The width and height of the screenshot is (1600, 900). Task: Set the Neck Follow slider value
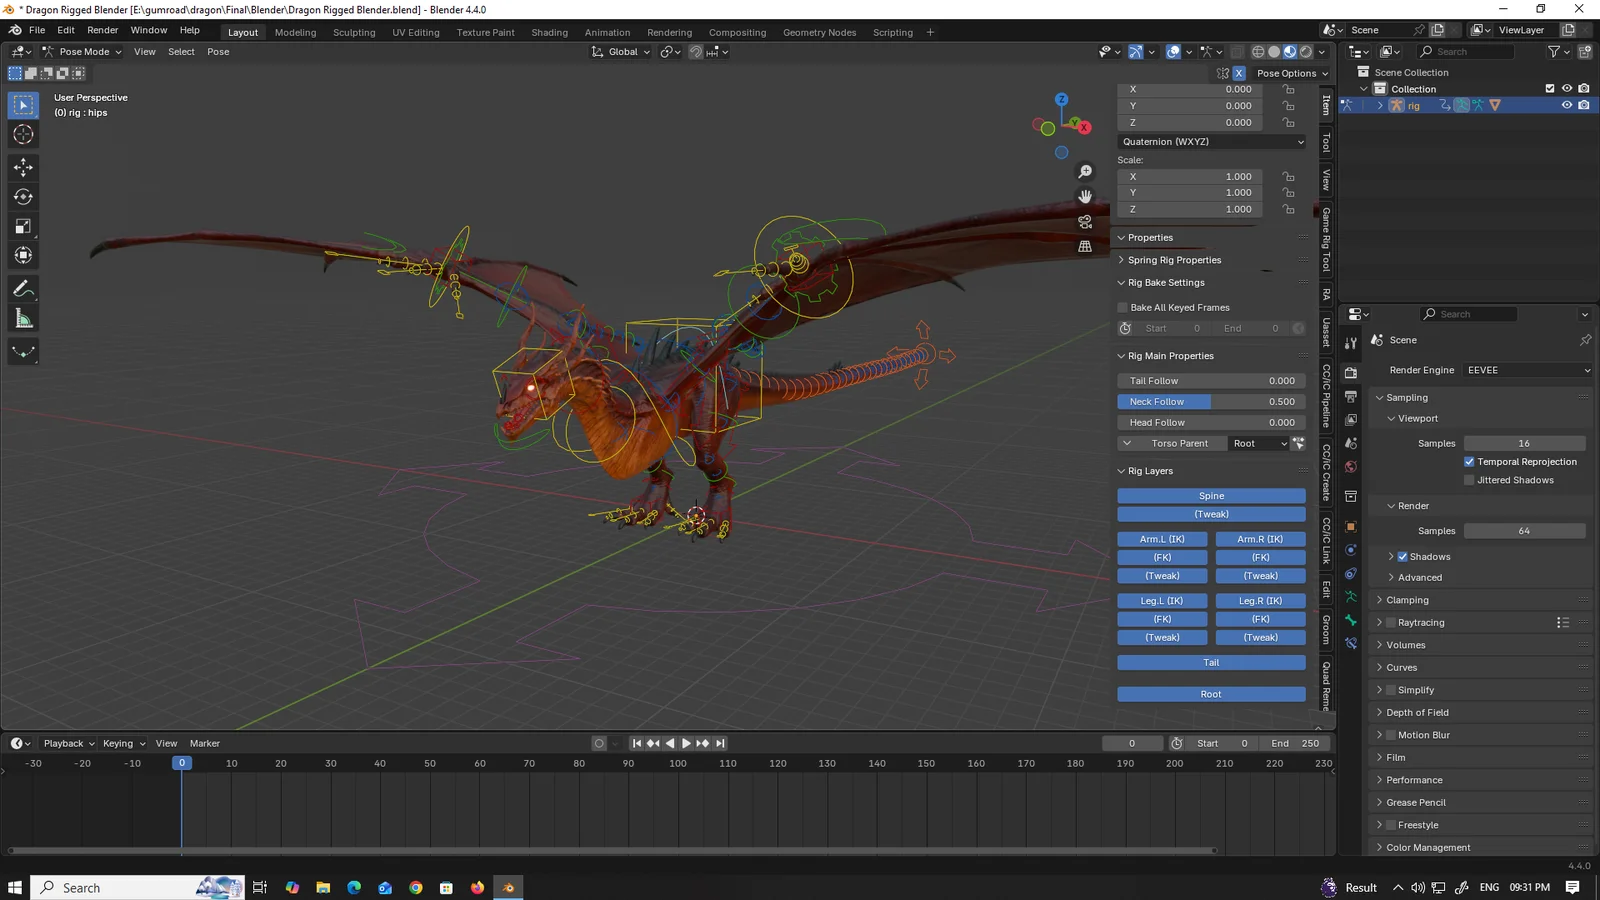pos(1211,401)
